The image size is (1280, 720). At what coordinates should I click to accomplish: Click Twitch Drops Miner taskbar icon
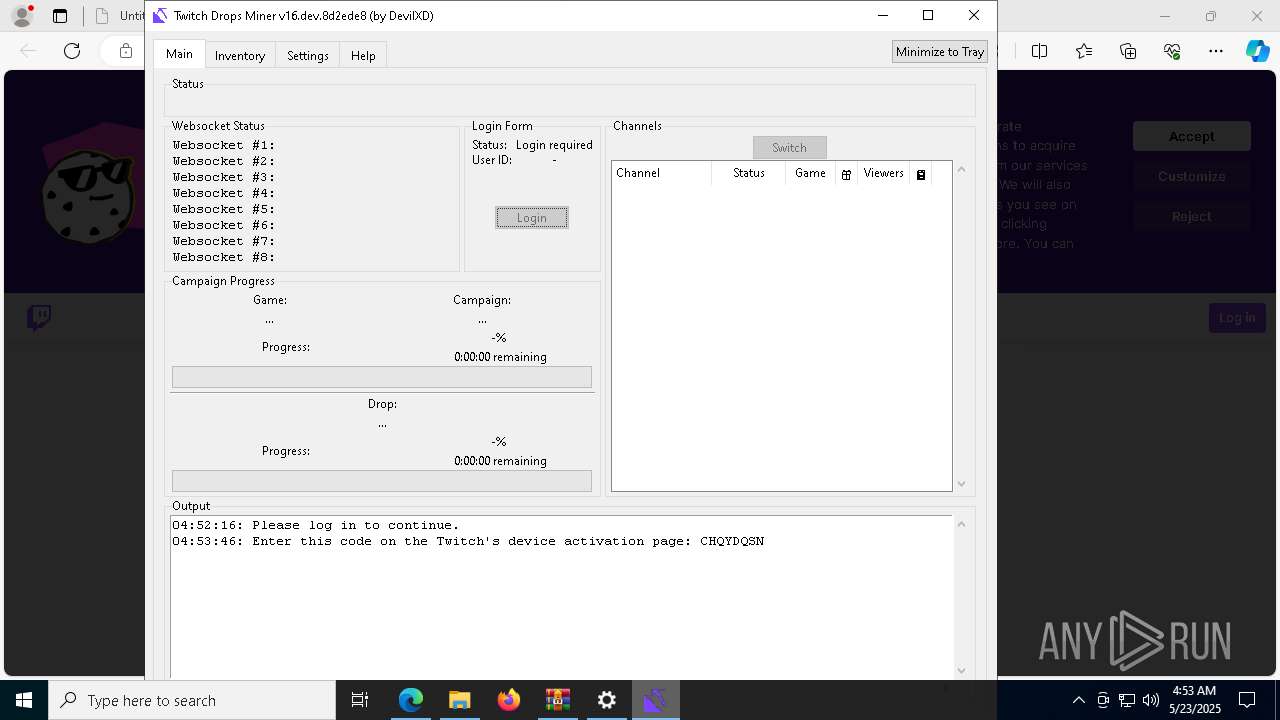(656, 700)
